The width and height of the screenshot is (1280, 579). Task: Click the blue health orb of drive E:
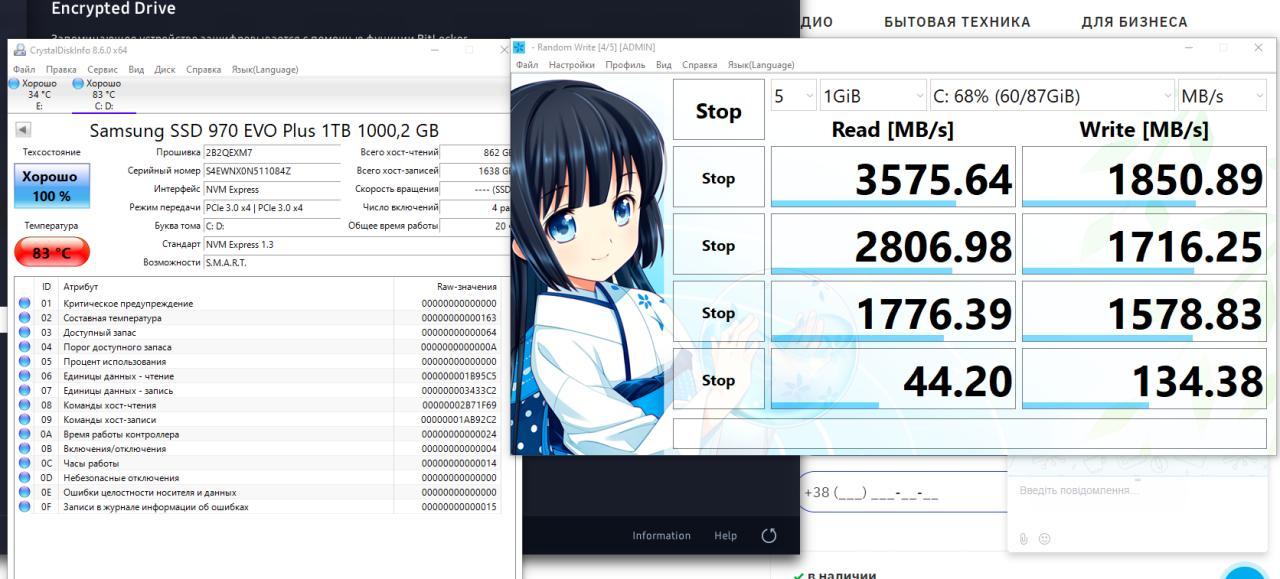[x=14, y=84]
